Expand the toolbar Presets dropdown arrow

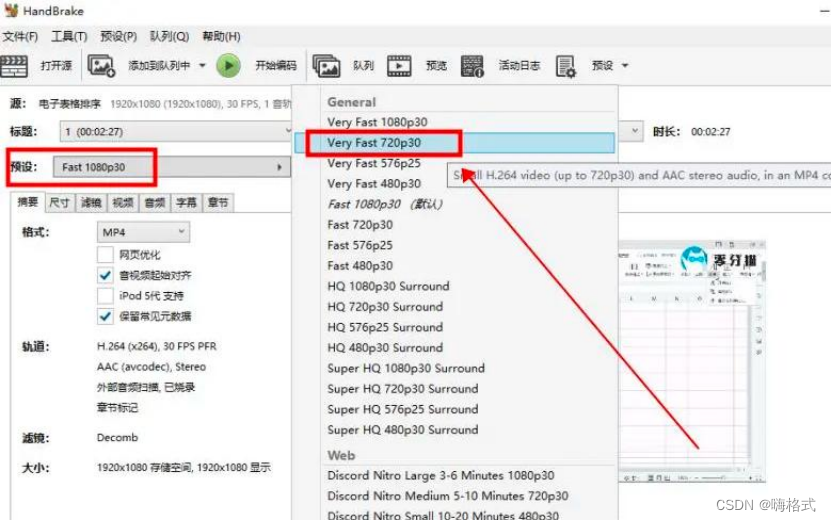coord(625,66)
